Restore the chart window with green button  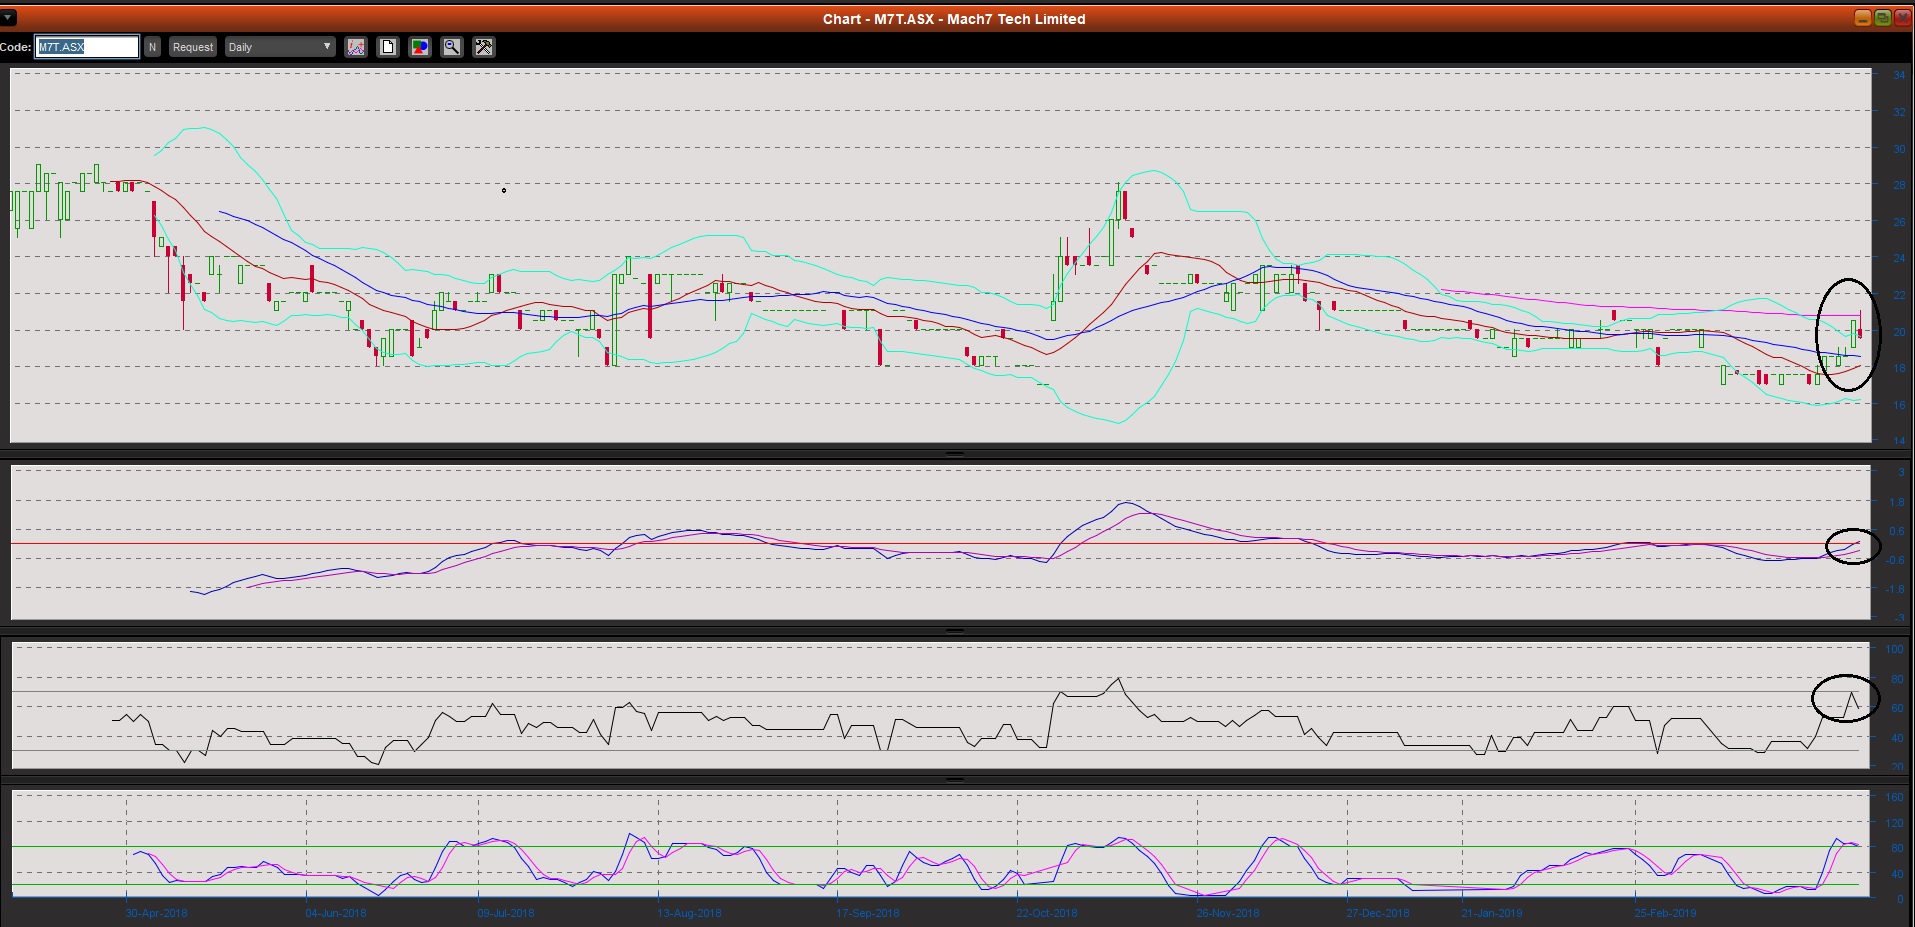(x=1882, y=18)
